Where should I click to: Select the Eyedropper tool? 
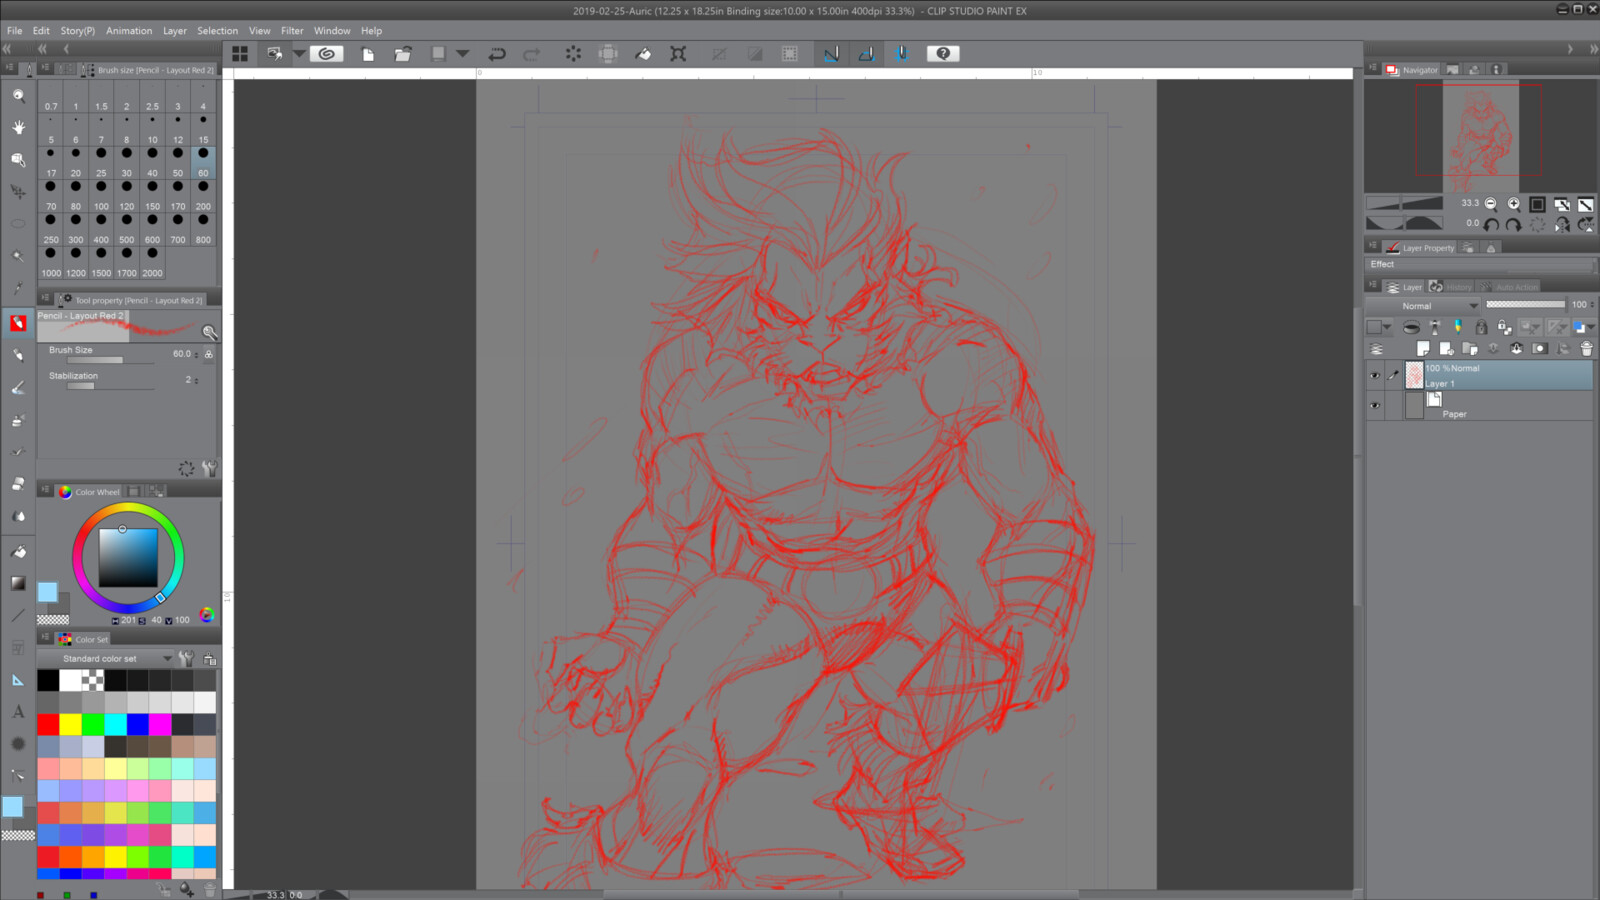(x=18, y=289)
